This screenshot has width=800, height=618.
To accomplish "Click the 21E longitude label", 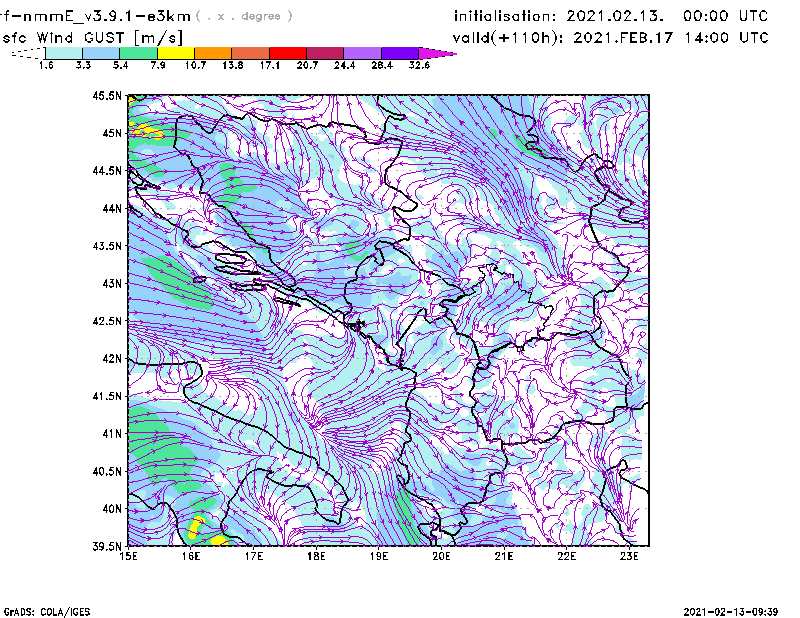I will pos(504,556).
